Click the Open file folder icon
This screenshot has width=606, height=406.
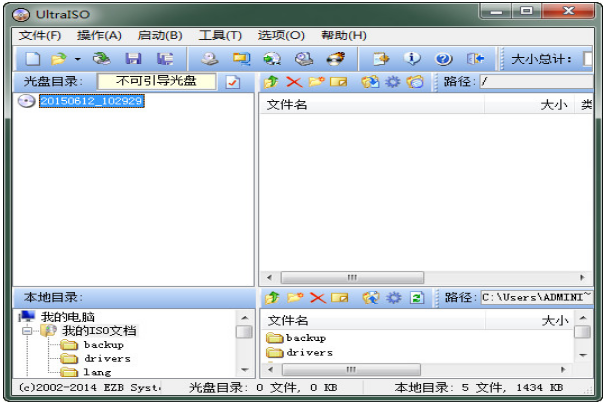59,59
